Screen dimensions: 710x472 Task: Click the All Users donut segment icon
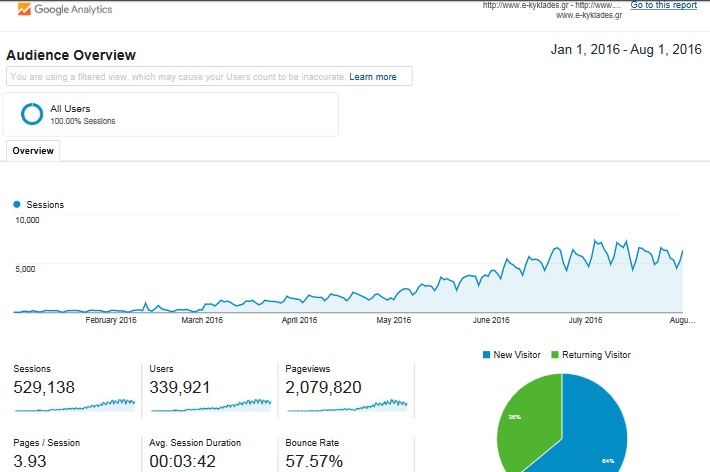tap(32, 114)
